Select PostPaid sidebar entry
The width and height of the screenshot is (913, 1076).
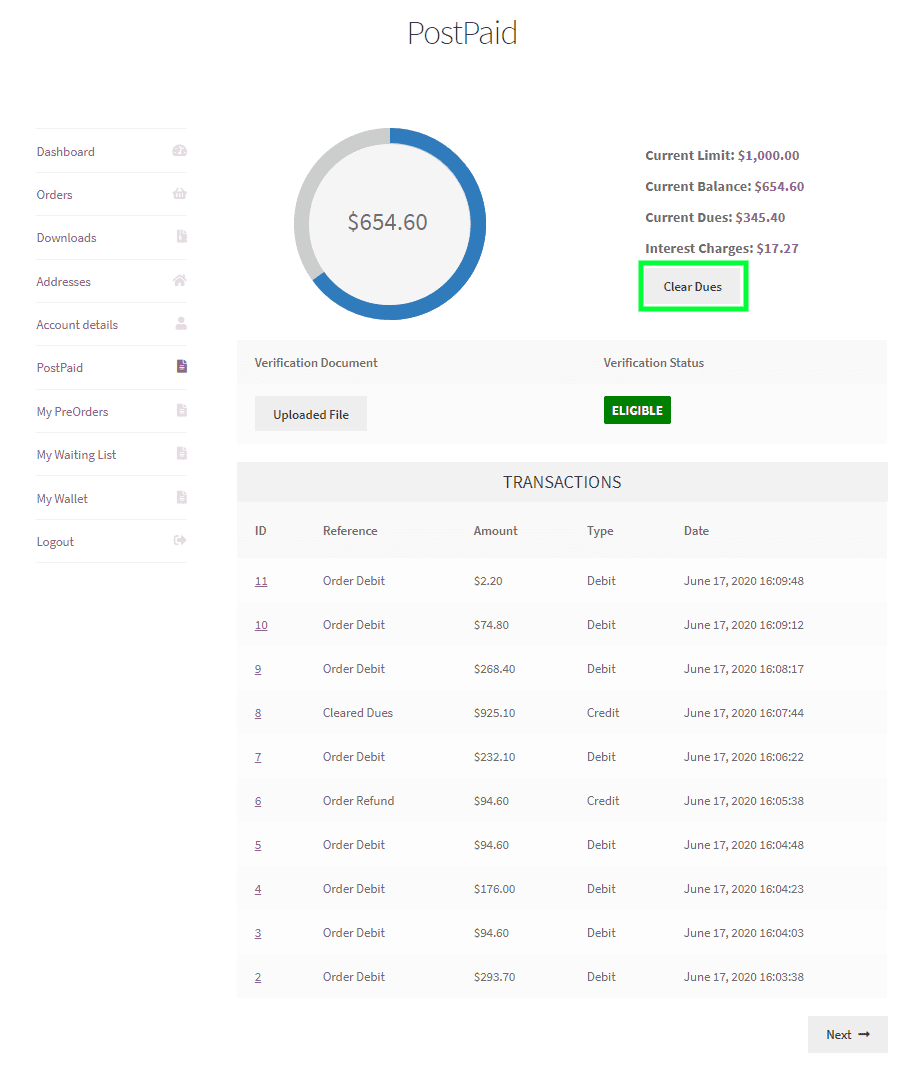60,368
